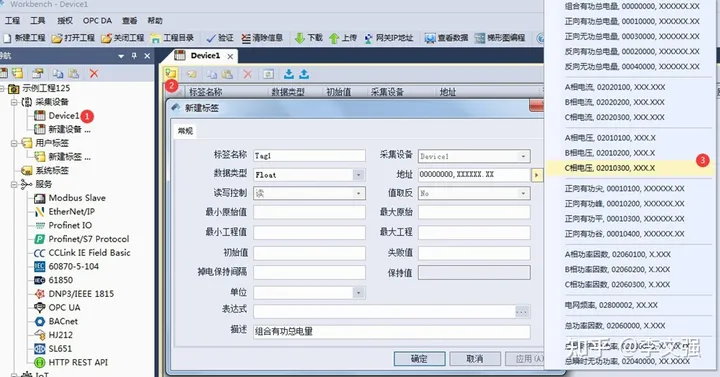Image resolution: width=720 pixels, height=377 pixels.
Task: Choose C相电压, 02010300 from popup list
Action: pos(630,168)
